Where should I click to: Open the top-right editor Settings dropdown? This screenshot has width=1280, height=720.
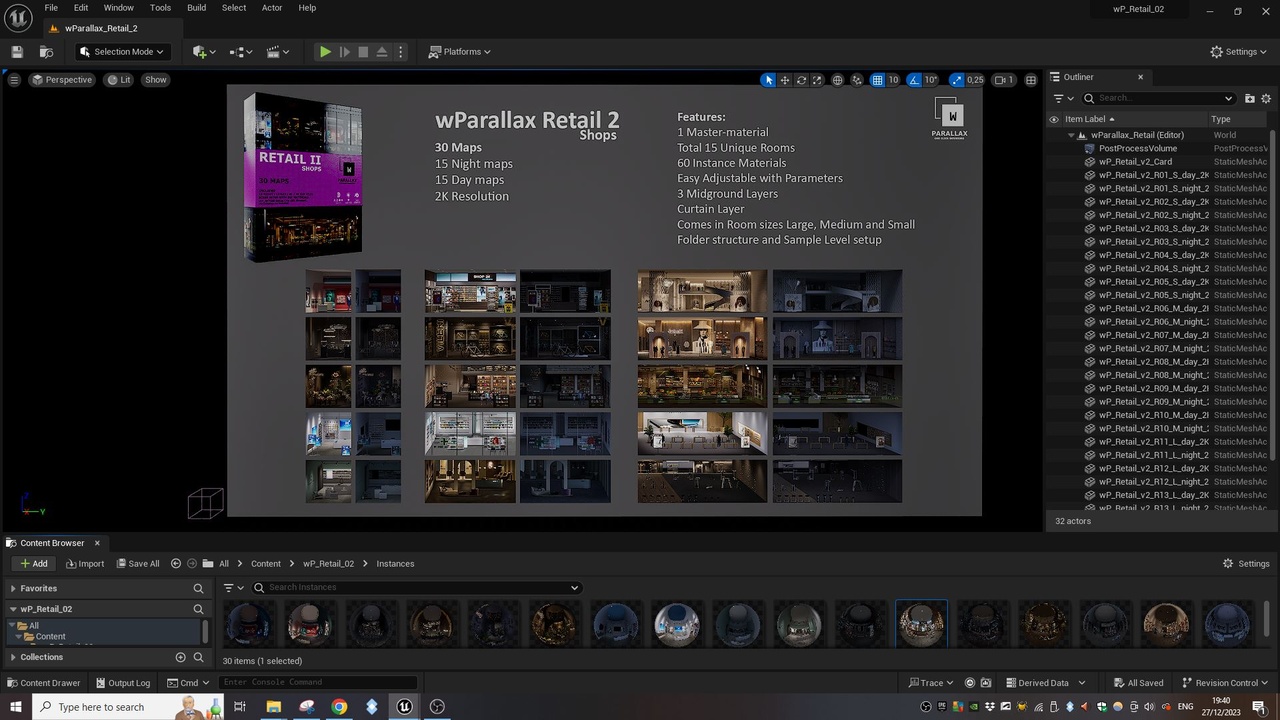pos(1239,52)
